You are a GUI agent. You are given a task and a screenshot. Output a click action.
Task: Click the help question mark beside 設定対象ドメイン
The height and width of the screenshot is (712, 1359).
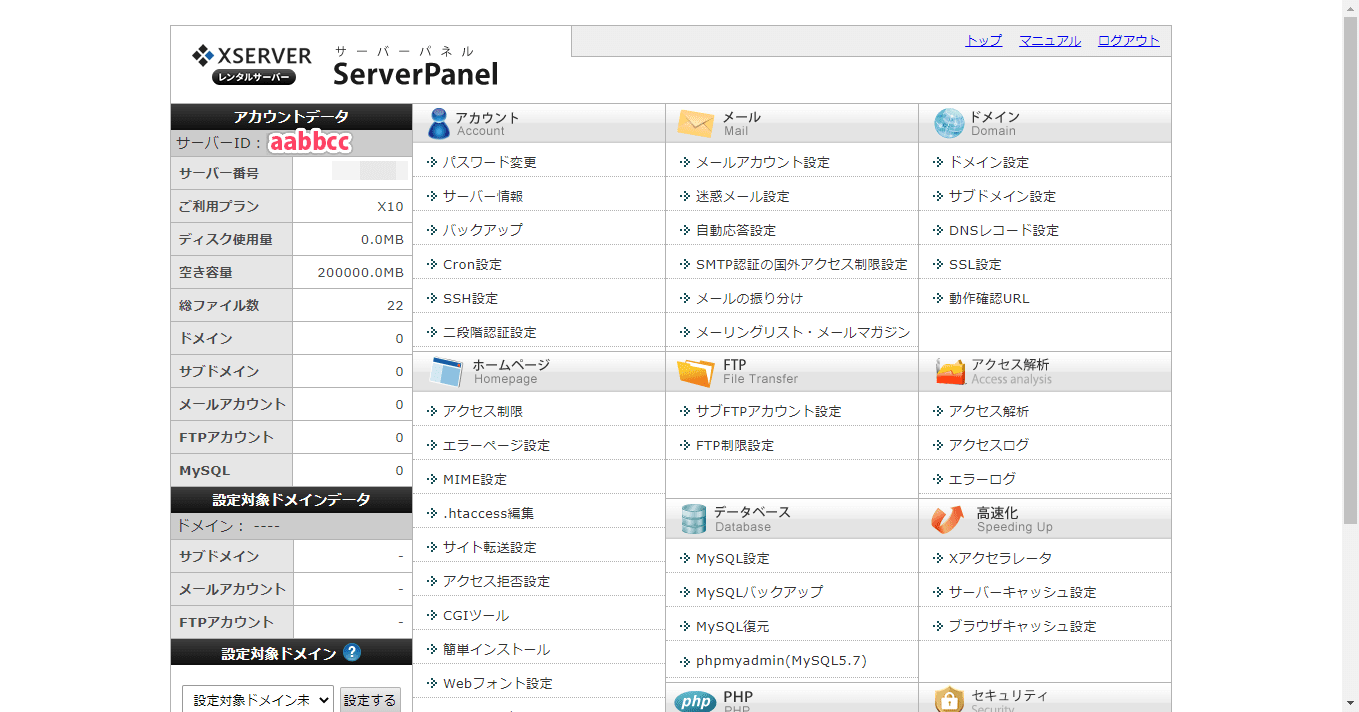pos(351,653)
